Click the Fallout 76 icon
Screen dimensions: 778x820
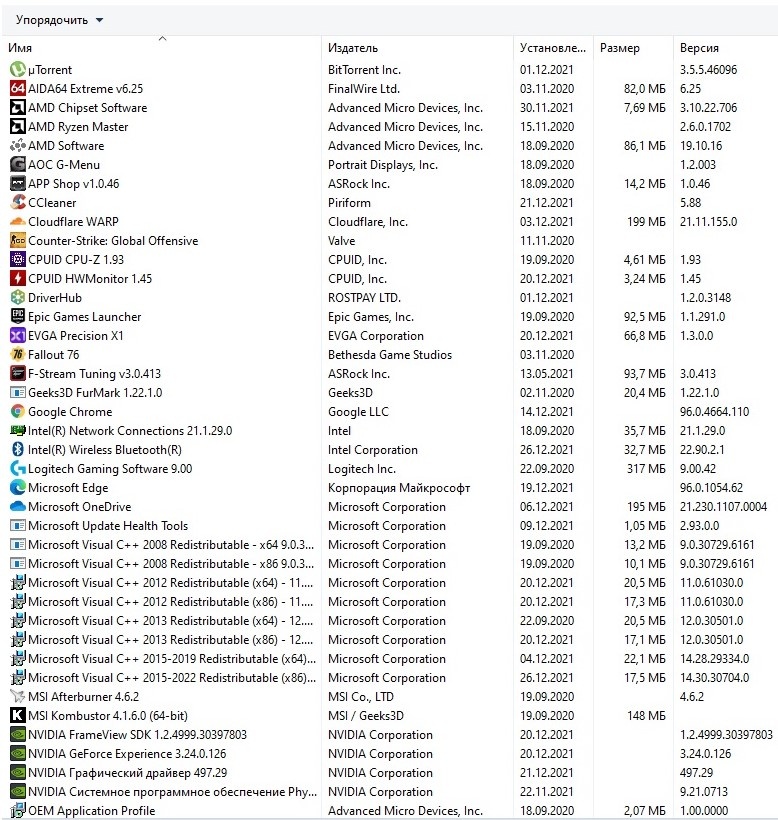click(x=18, y=355)
